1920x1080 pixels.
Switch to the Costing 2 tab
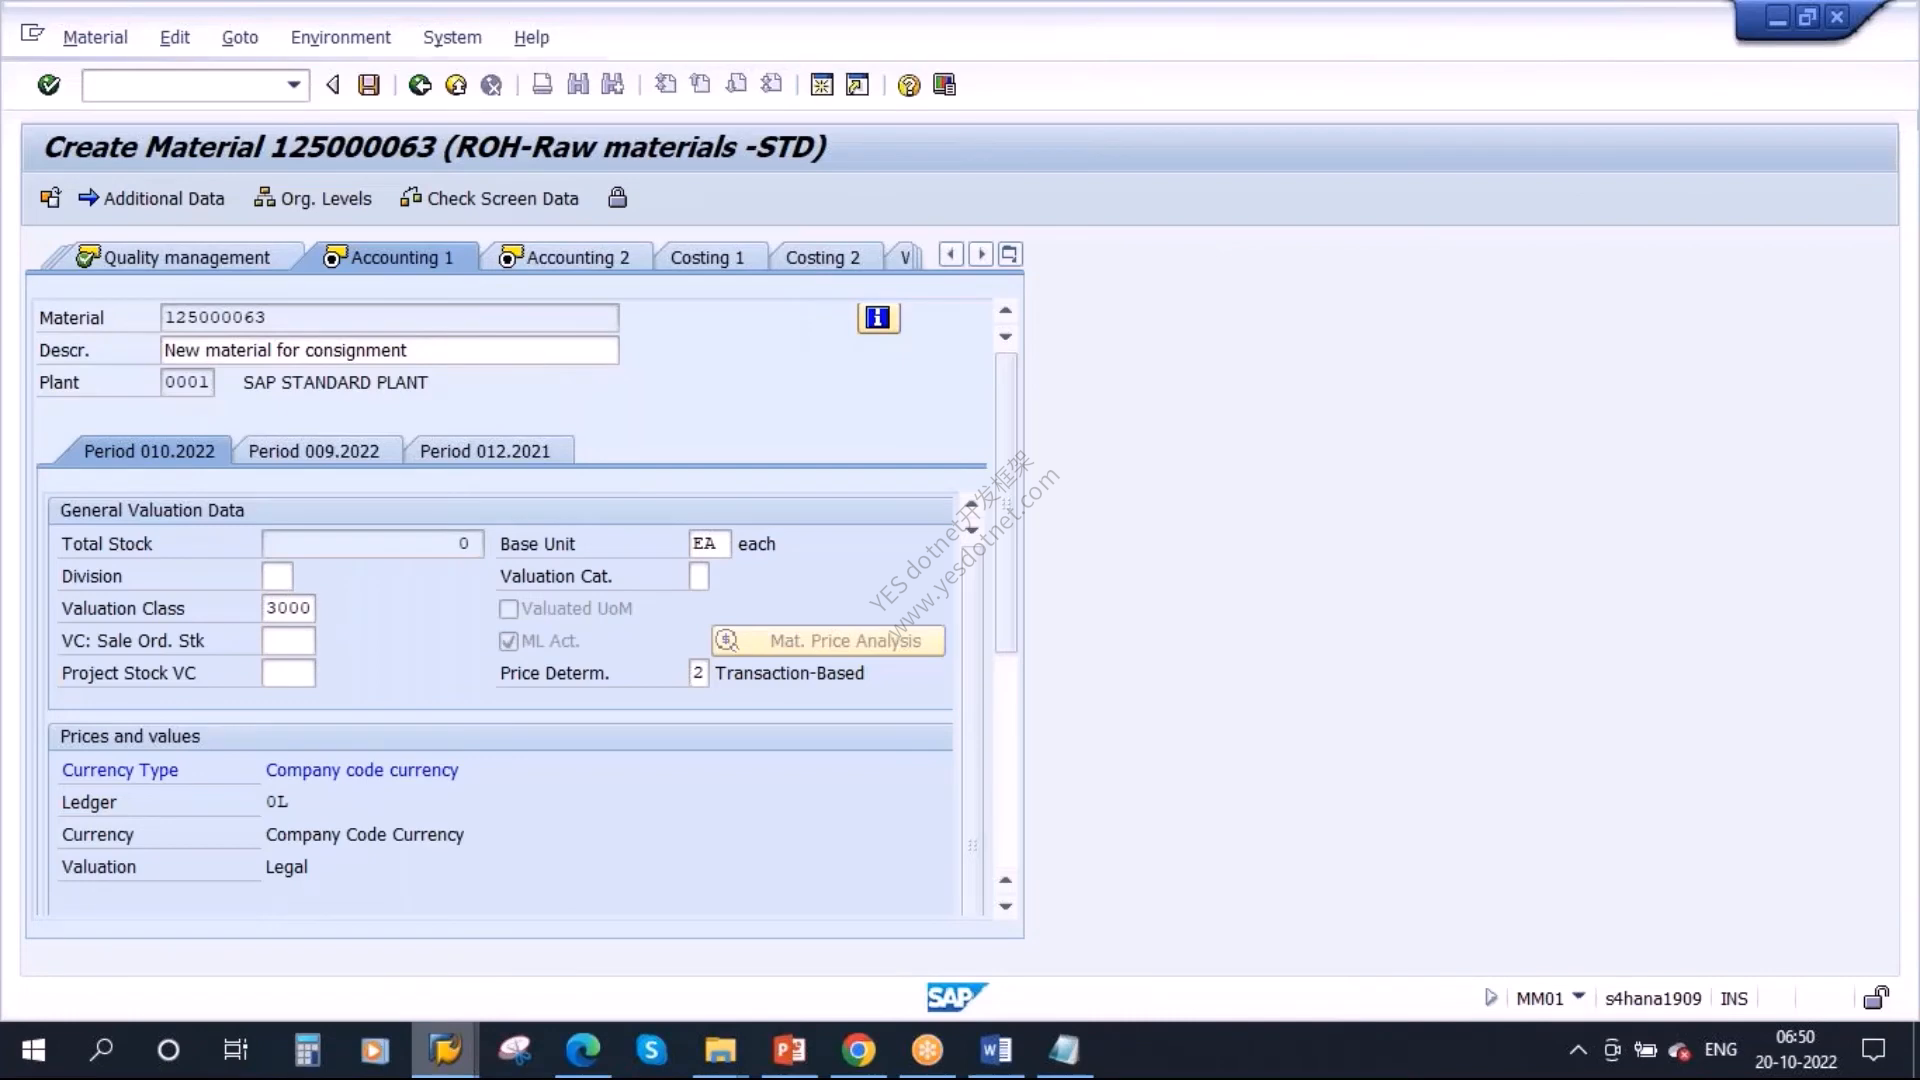click(x=822, y=257)
